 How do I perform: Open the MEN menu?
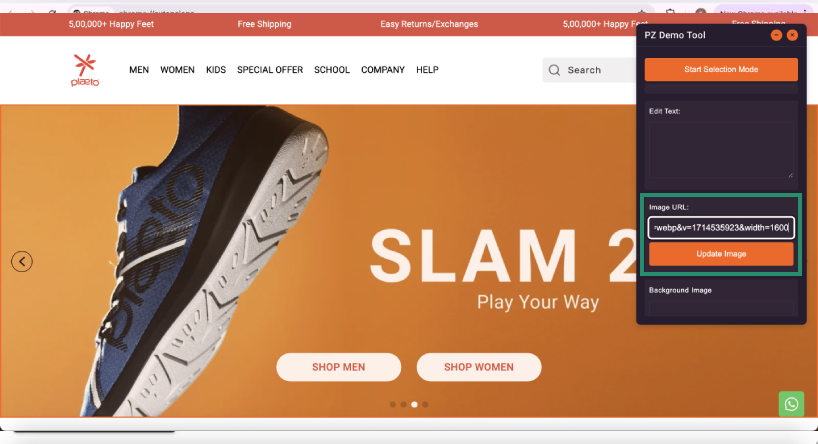(139, 70)
